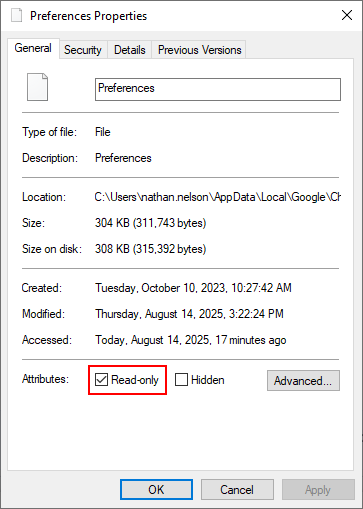Click into the Preferences file name field
Image resolution: width=363 pixels, height=509 pixels.
(218, 89)
